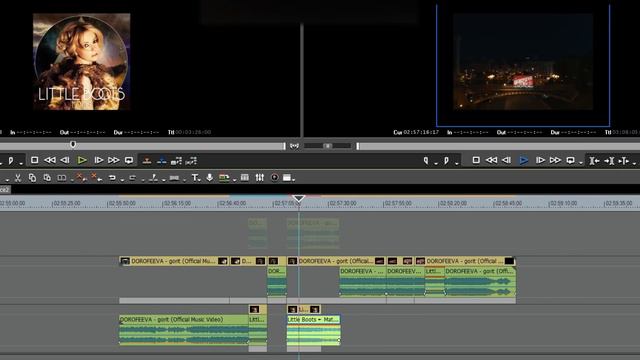
Task: Click the export/play-around-cursor icon at right
Action: click(x=624, y=161)
